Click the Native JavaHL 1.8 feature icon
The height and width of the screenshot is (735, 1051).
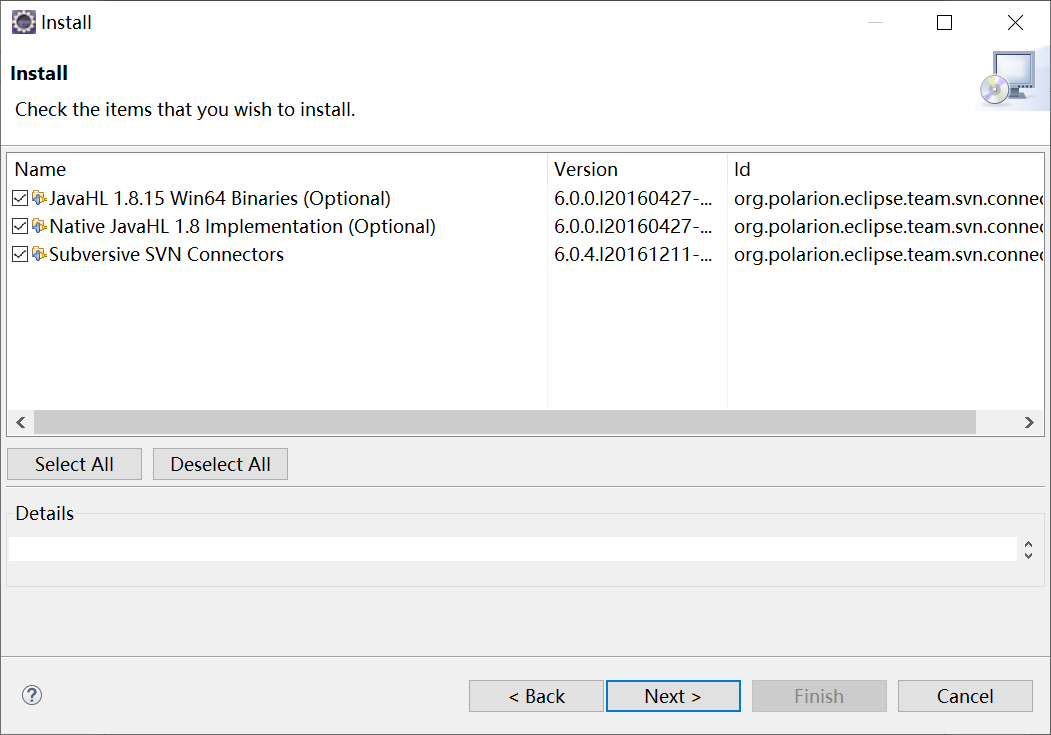point(39,226)
